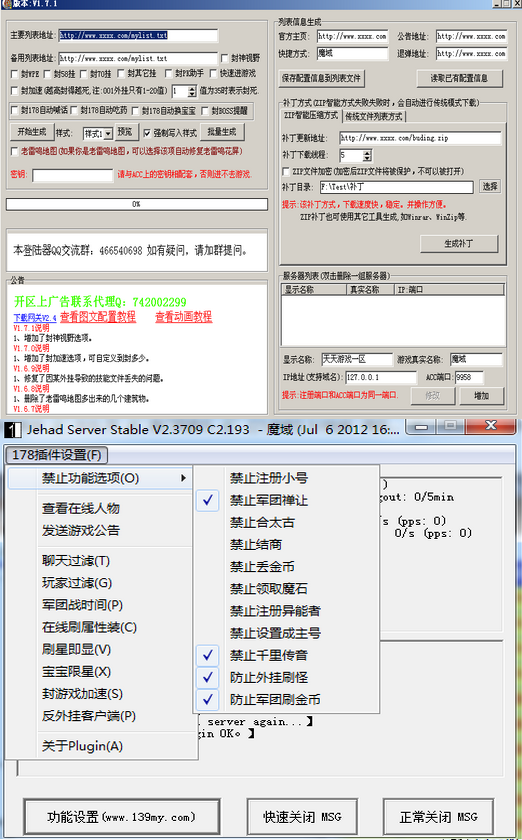Click the Jehad Server window title icon

click(x=13, y=430)
